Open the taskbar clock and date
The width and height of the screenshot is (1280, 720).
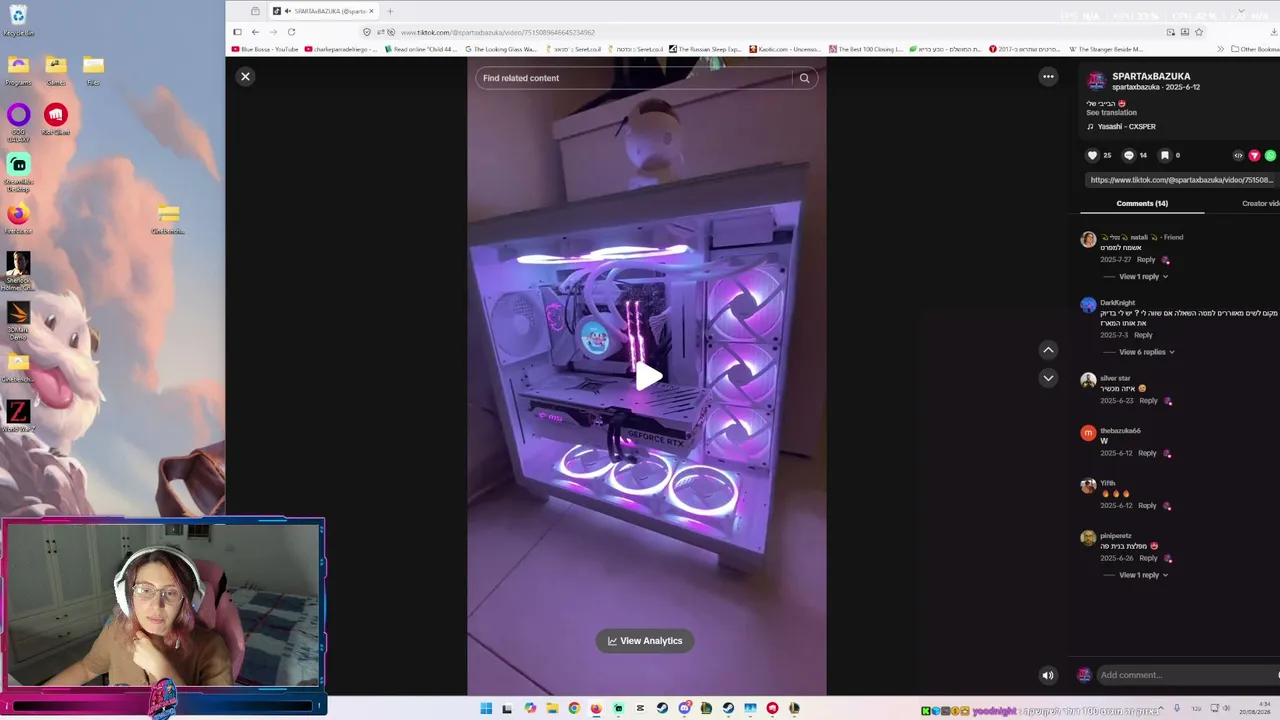pyautogui.click(x=1255, y=709)
